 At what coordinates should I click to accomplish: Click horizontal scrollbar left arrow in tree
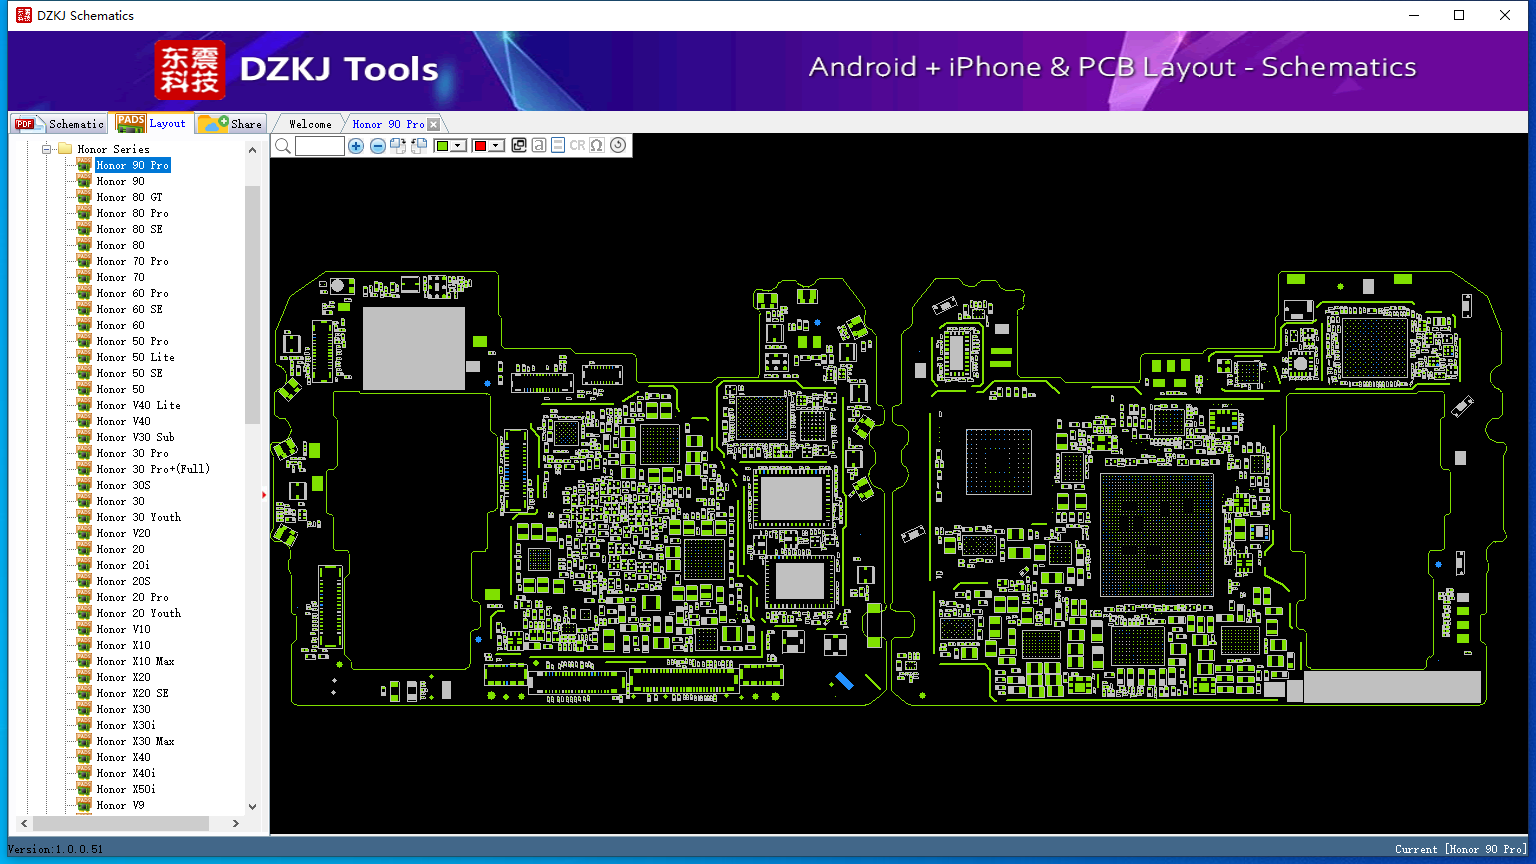click(24, 824)
